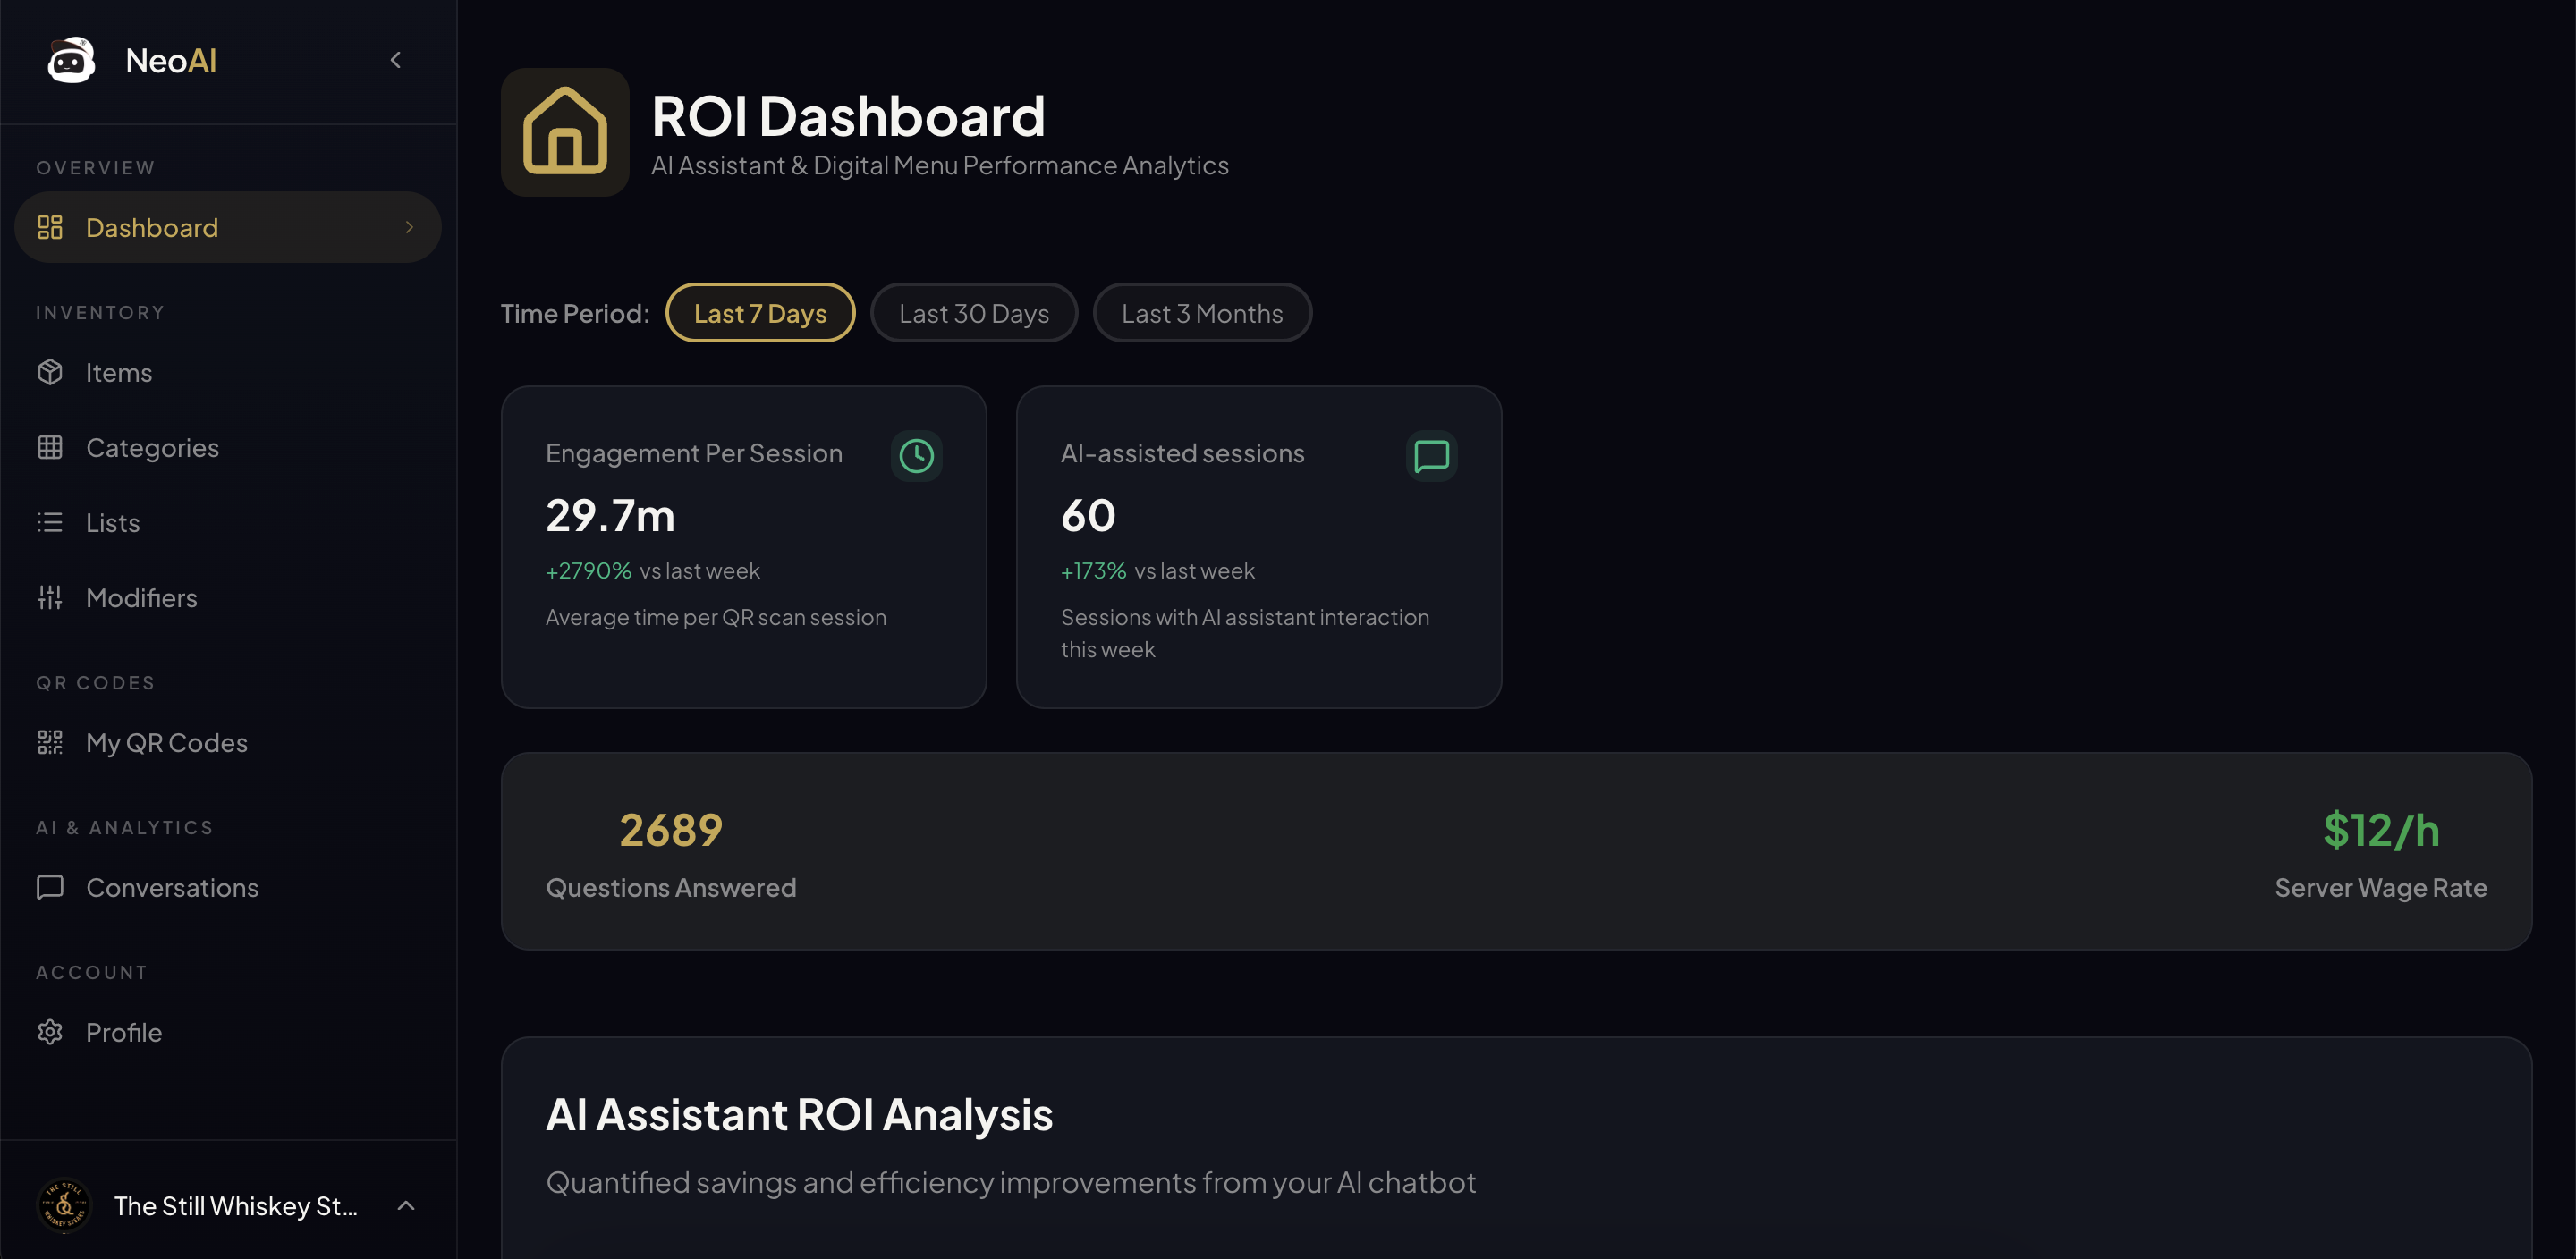This screenshot has height=1259, width=2576.
Task: Click The Still Whiskey avatar logo
Action: (x=64, y=1205)
